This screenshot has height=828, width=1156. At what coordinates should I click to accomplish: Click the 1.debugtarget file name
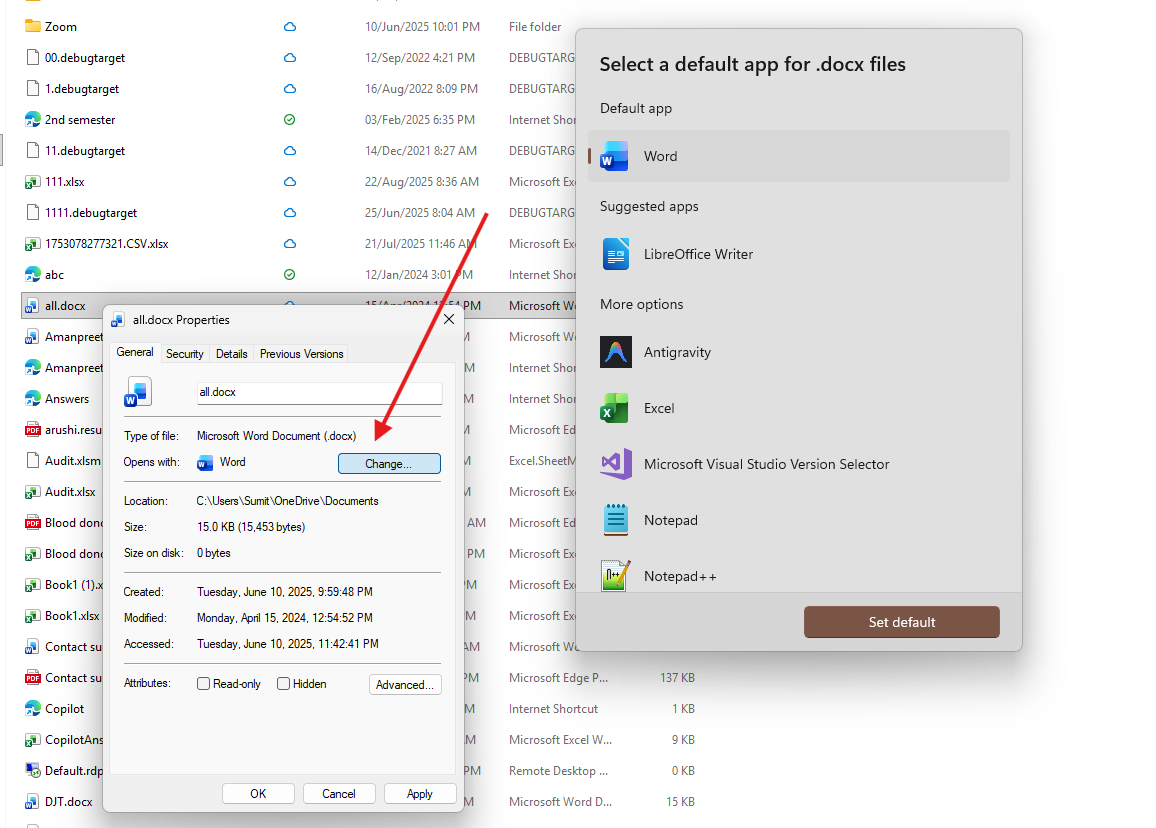pyautogui.click(x=82, y=88)
